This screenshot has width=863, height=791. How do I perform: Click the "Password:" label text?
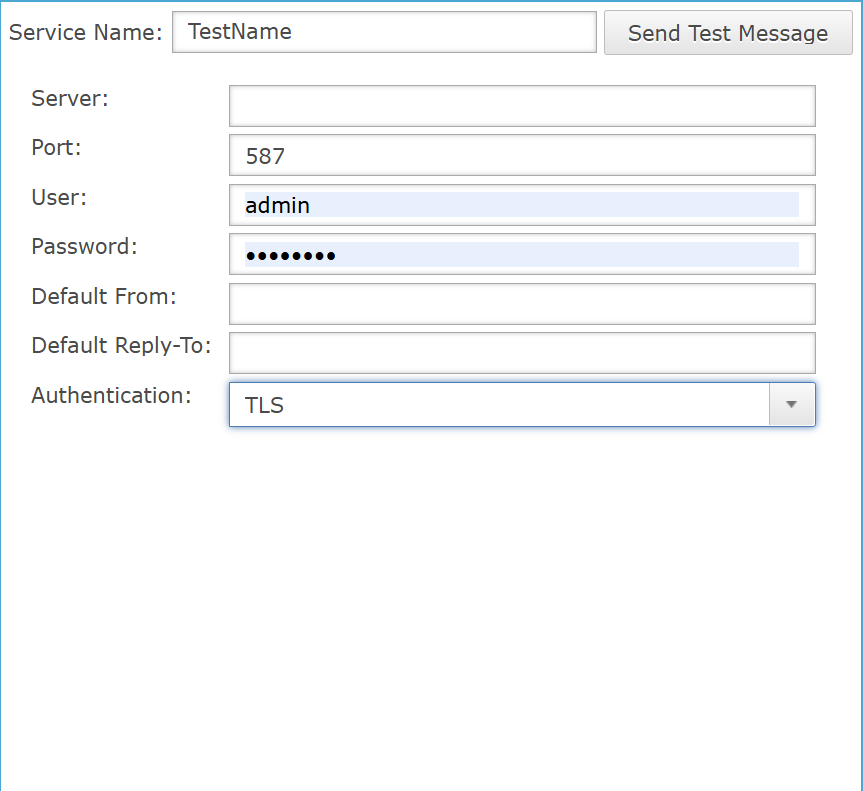click(84, 246)
